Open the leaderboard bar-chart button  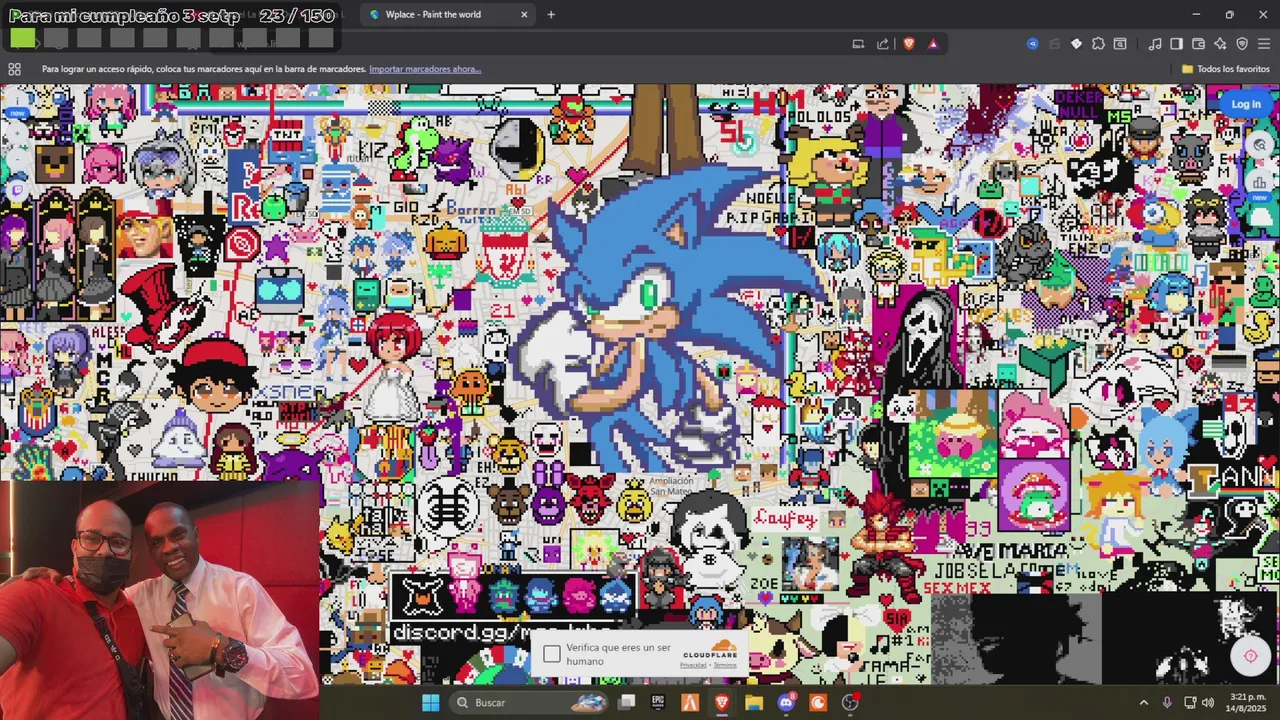coord(1260,182)
